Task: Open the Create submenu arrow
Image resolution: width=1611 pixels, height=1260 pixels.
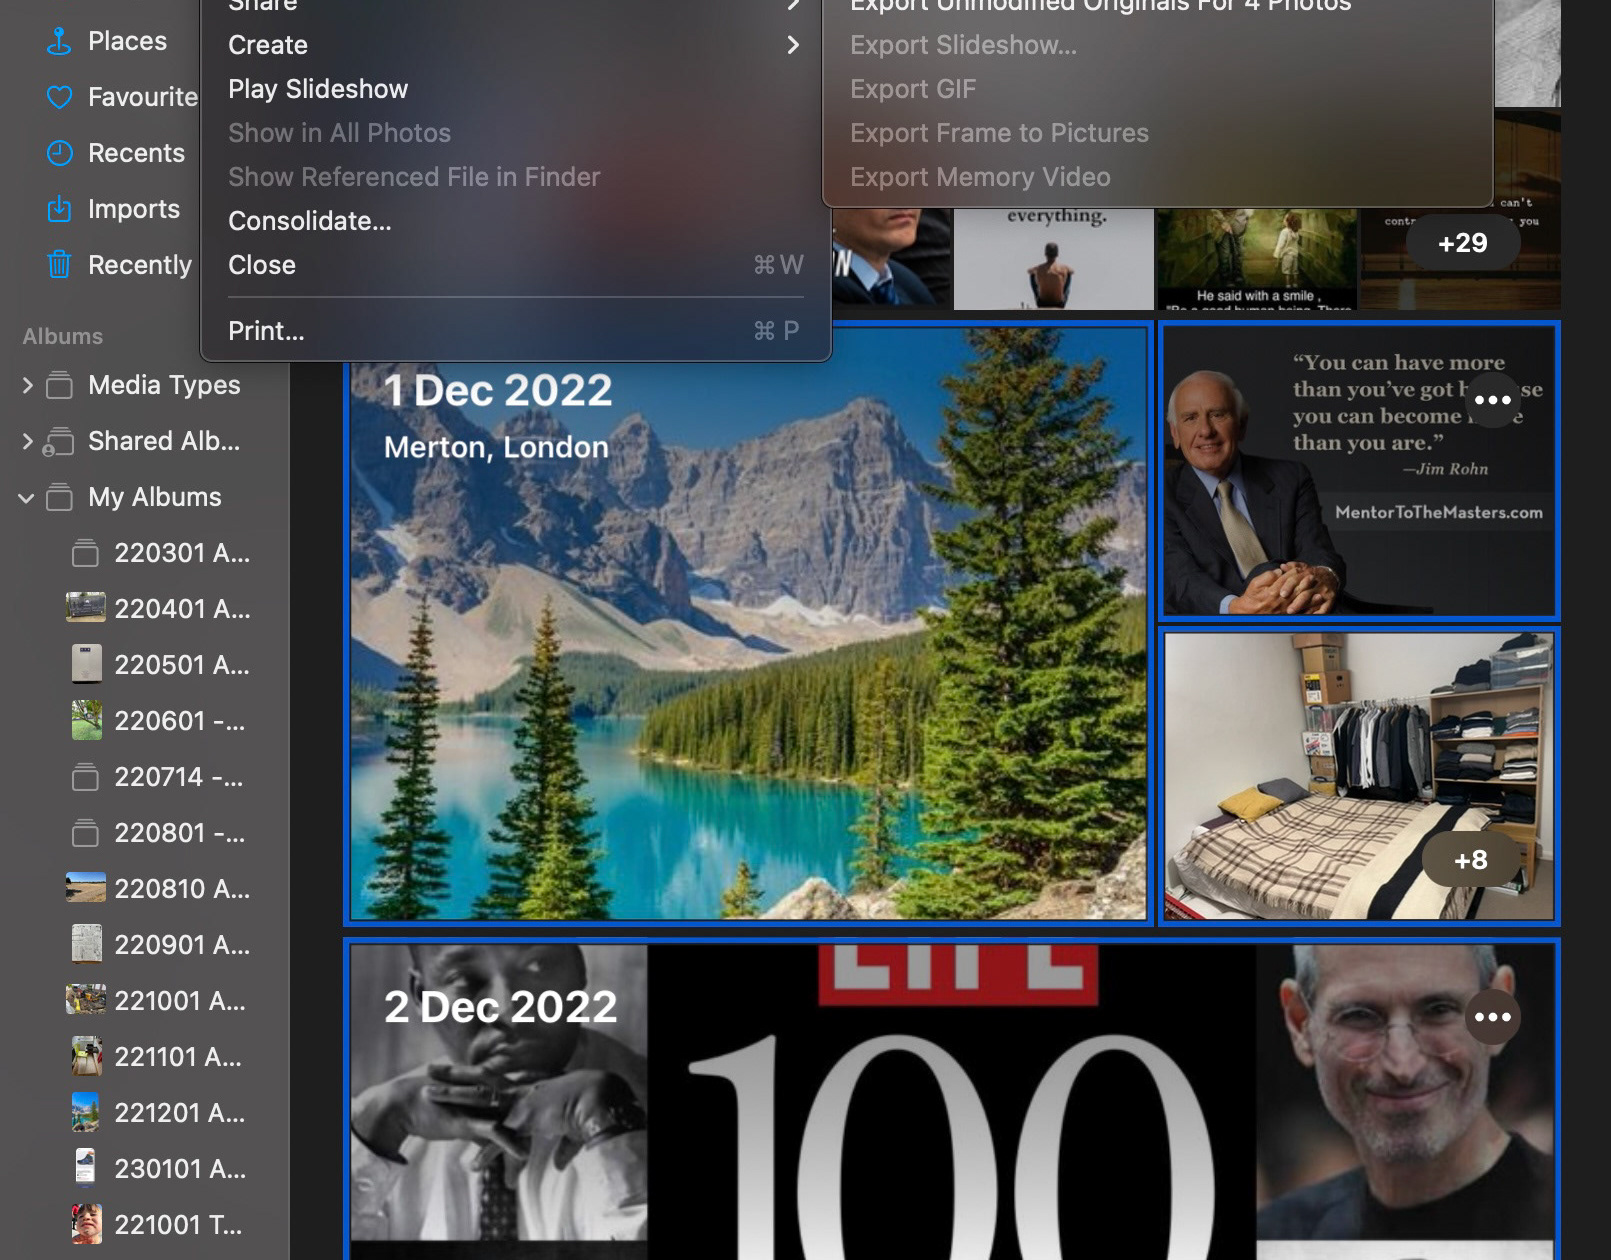Action: tap(793, 45)
